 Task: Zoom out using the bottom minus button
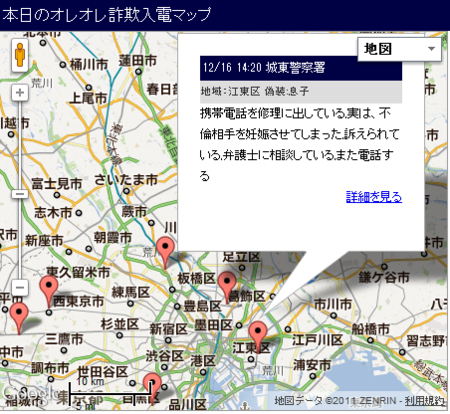coord(20,287)
